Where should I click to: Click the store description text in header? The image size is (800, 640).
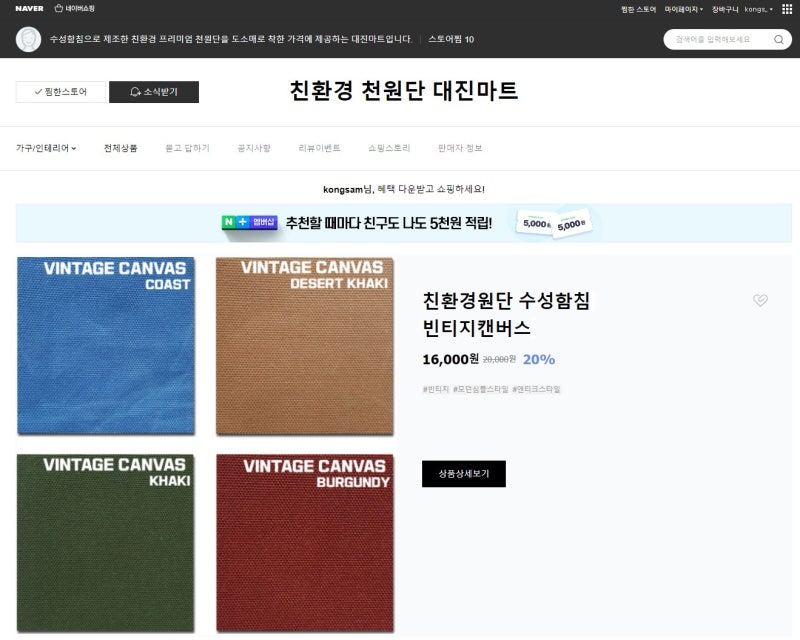point(231,39)
